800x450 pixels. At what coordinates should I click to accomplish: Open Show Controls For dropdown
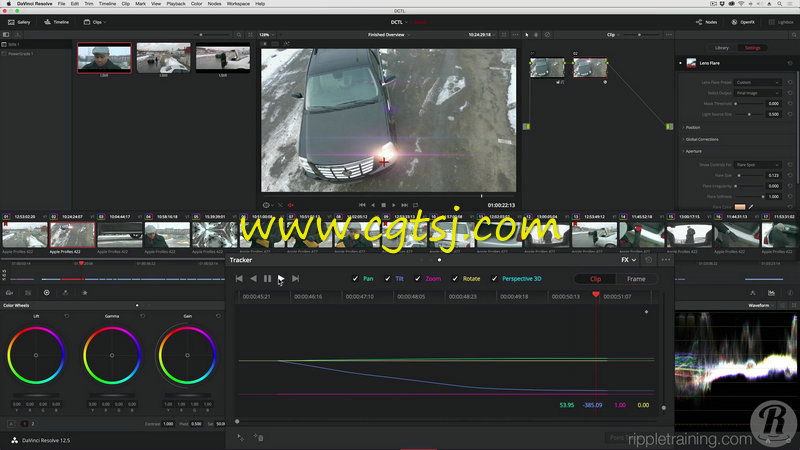[x=758, y=165]
